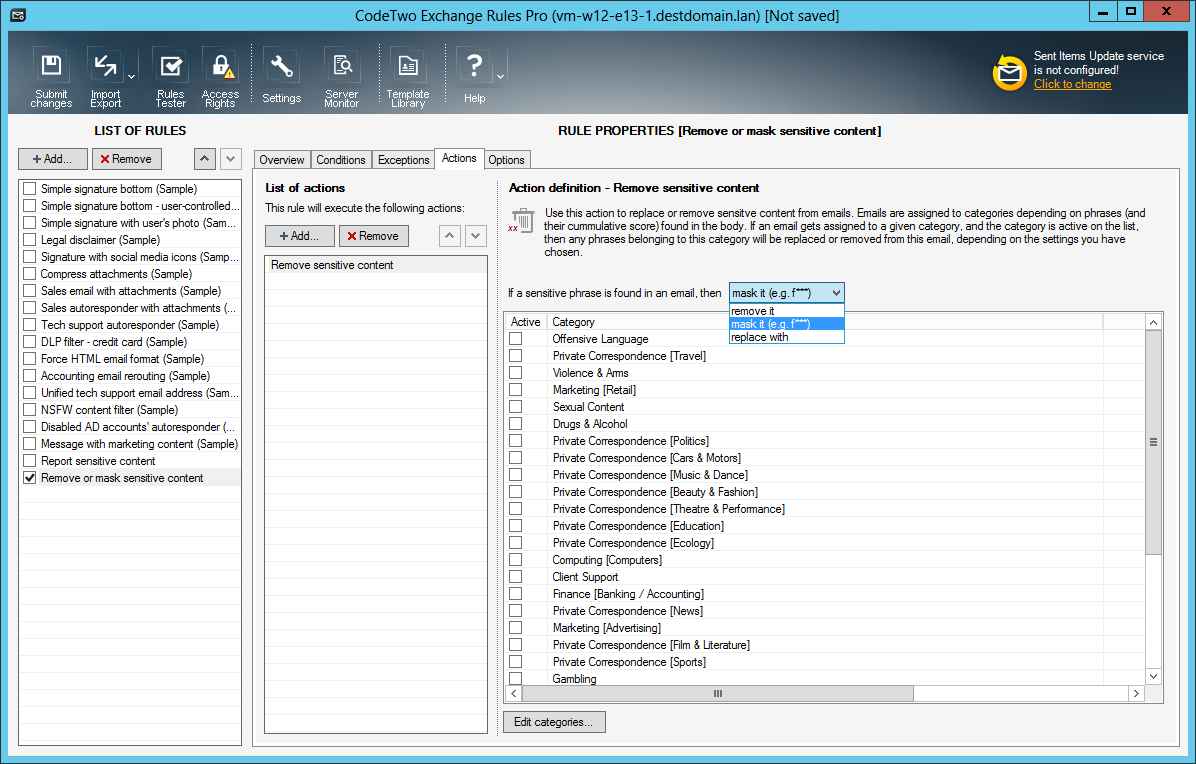Click the Active column header
The image size is (1196, 764).
(x=526, y=322)
